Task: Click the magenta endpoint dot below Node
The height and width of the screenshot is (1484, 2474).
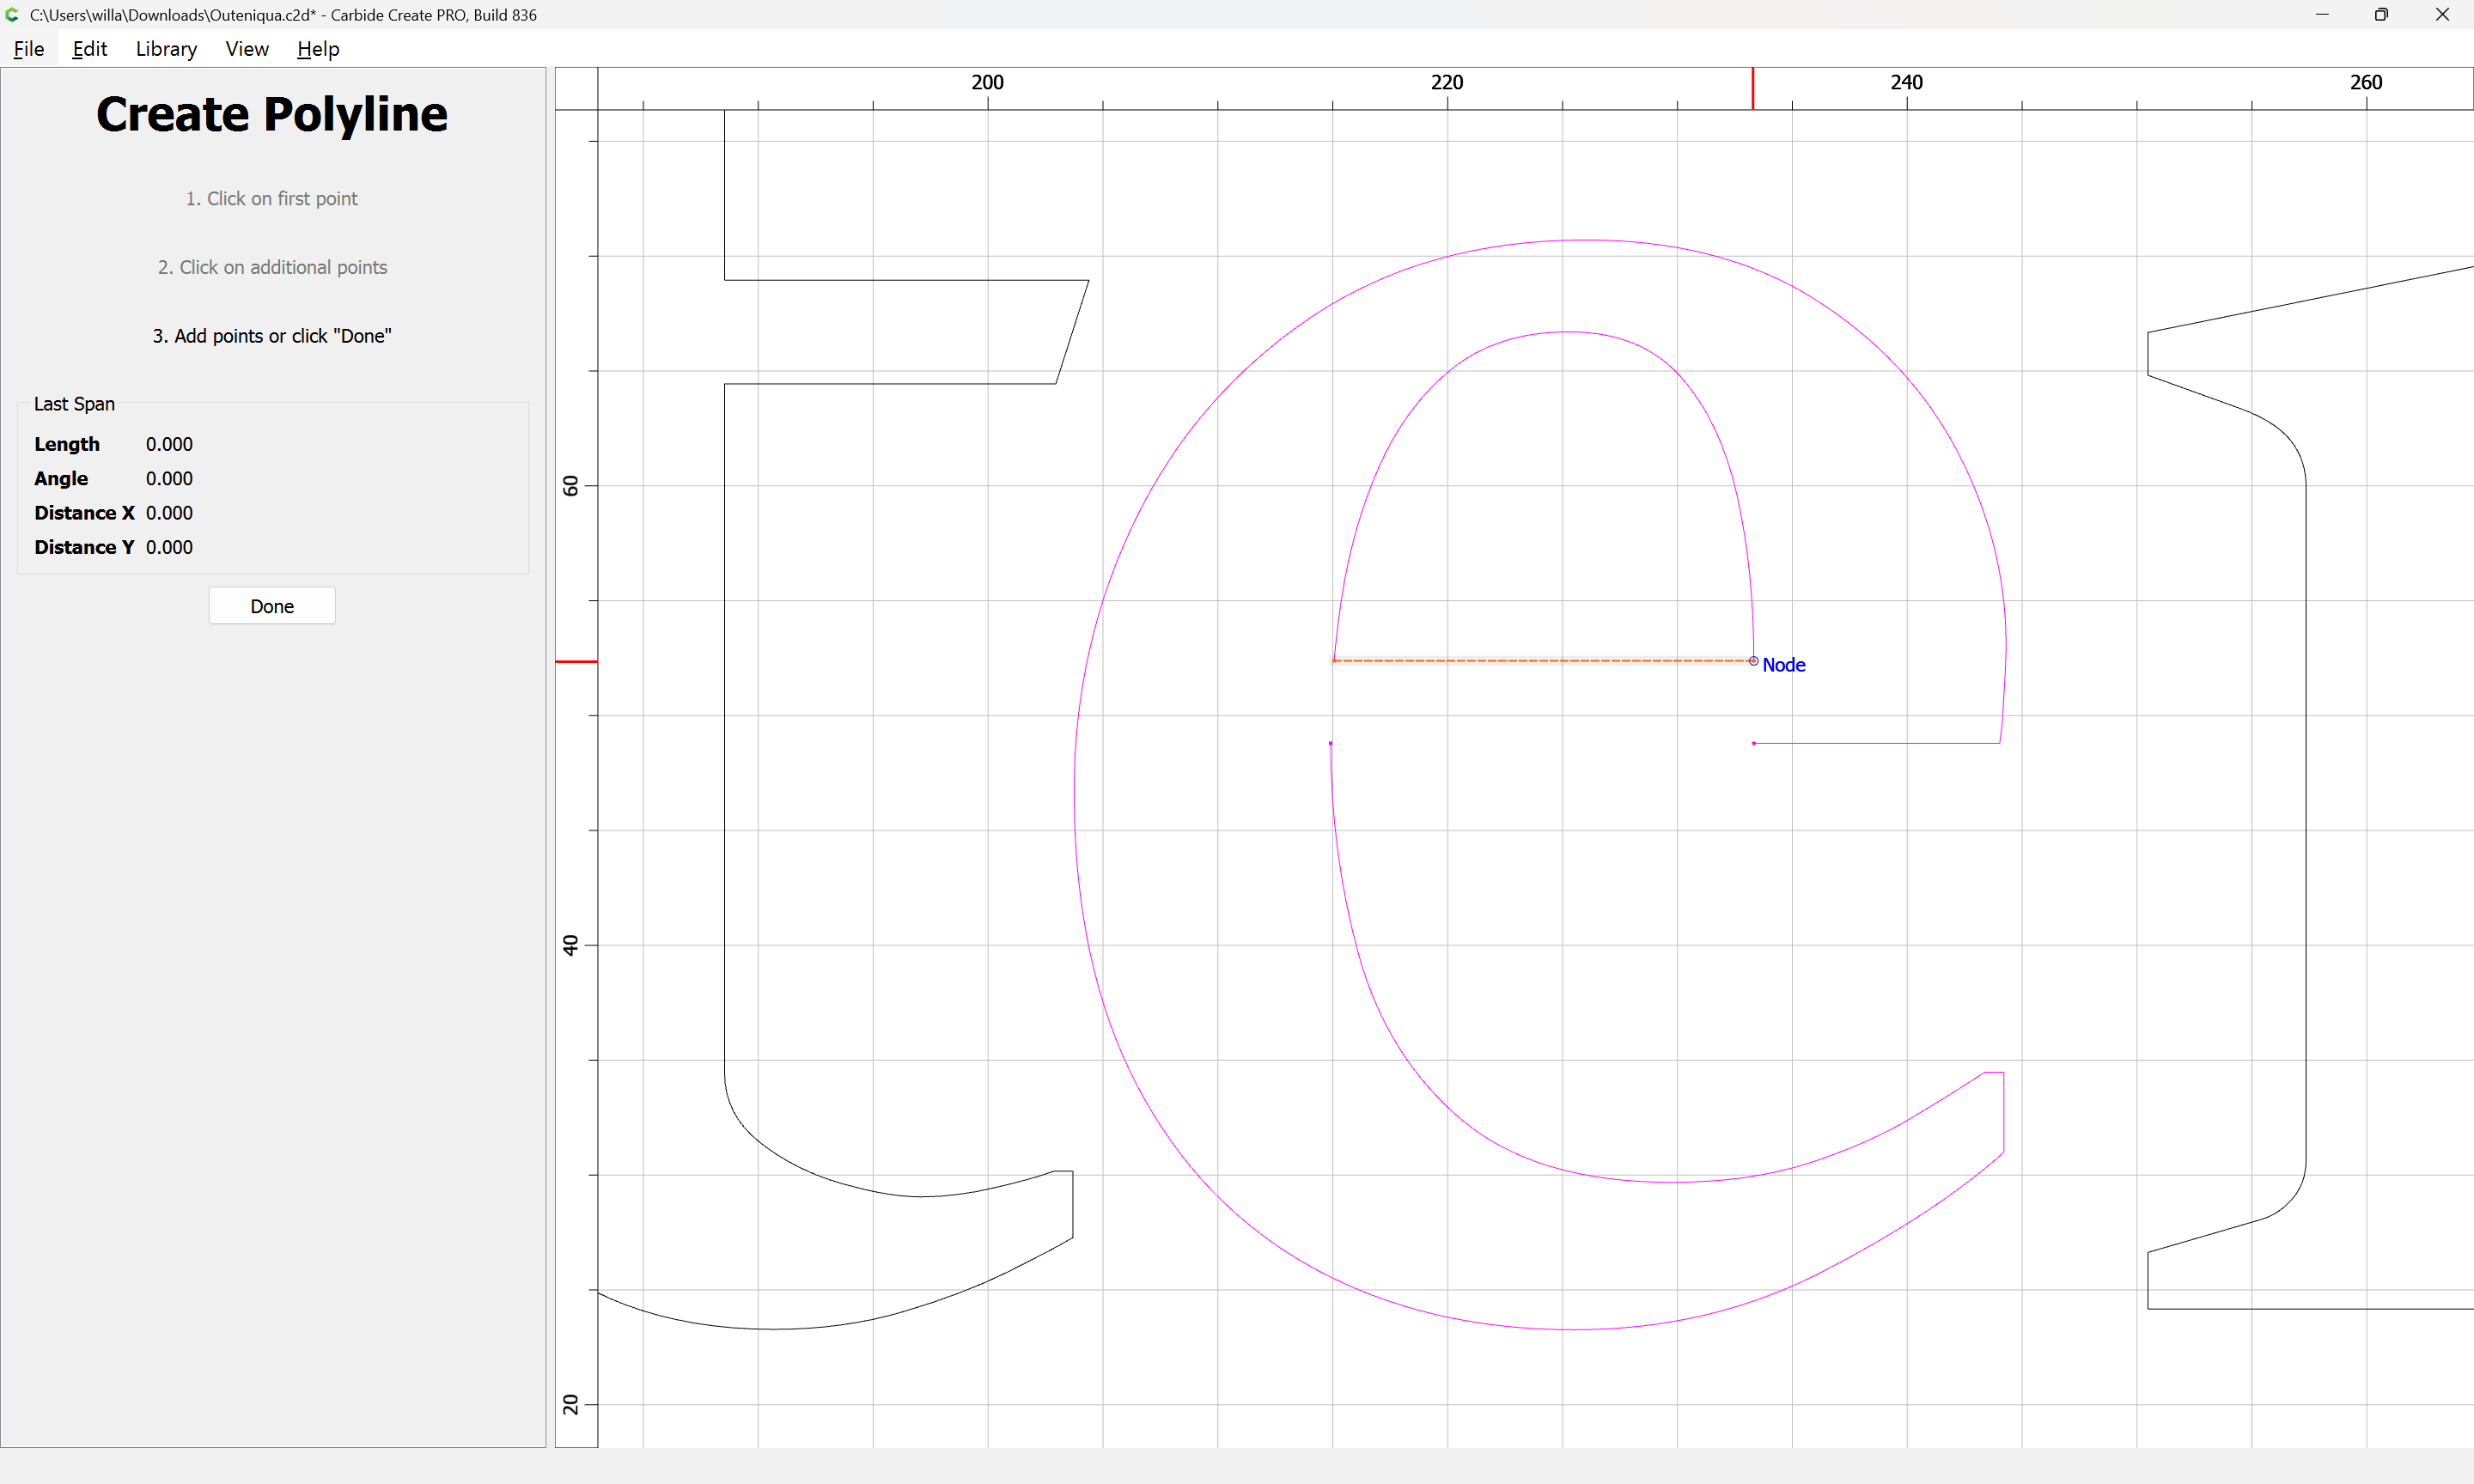Action: 1753,743
